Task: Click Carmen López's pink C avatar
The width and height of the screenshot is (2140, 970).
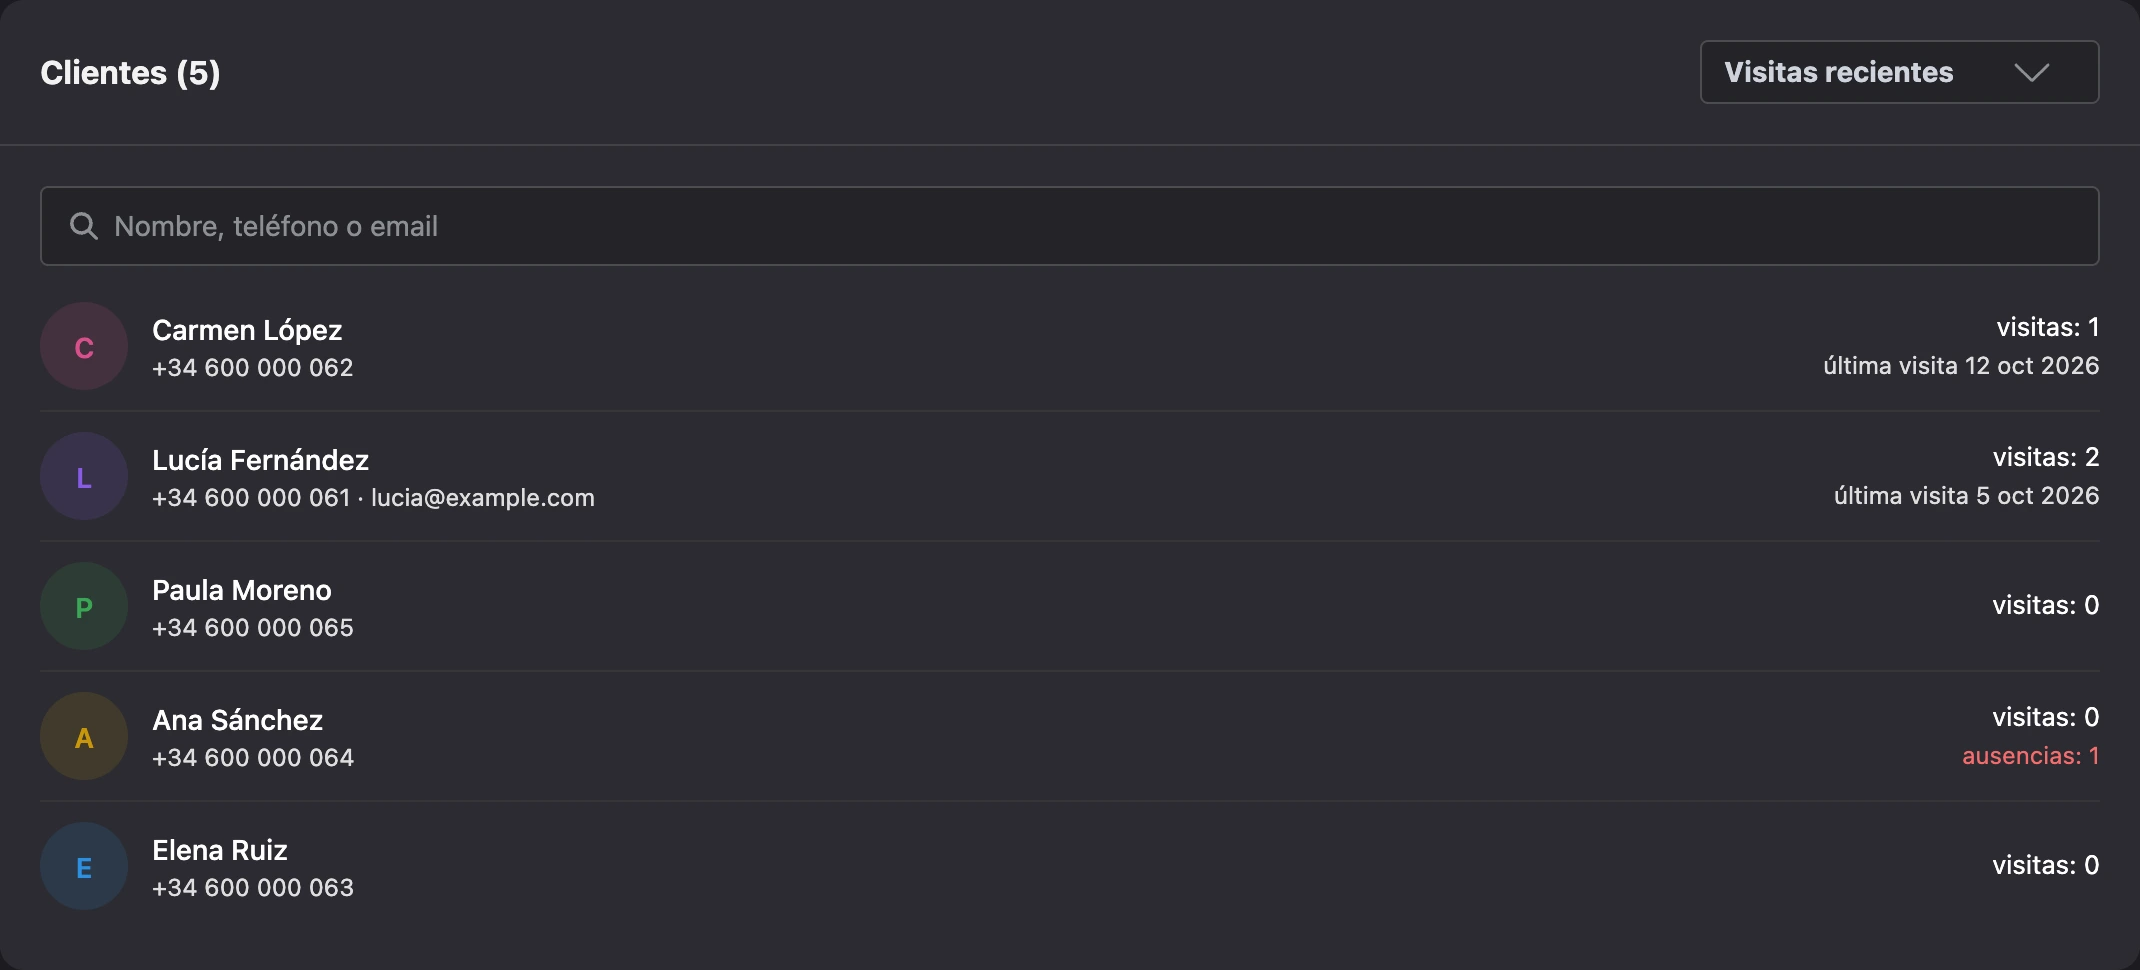Action: click(x=84, y=346)
